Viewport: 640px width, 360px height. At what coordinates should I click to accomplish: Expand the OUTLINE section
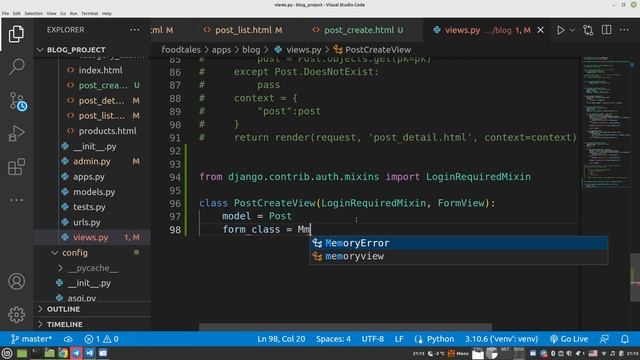click(92, 309)
